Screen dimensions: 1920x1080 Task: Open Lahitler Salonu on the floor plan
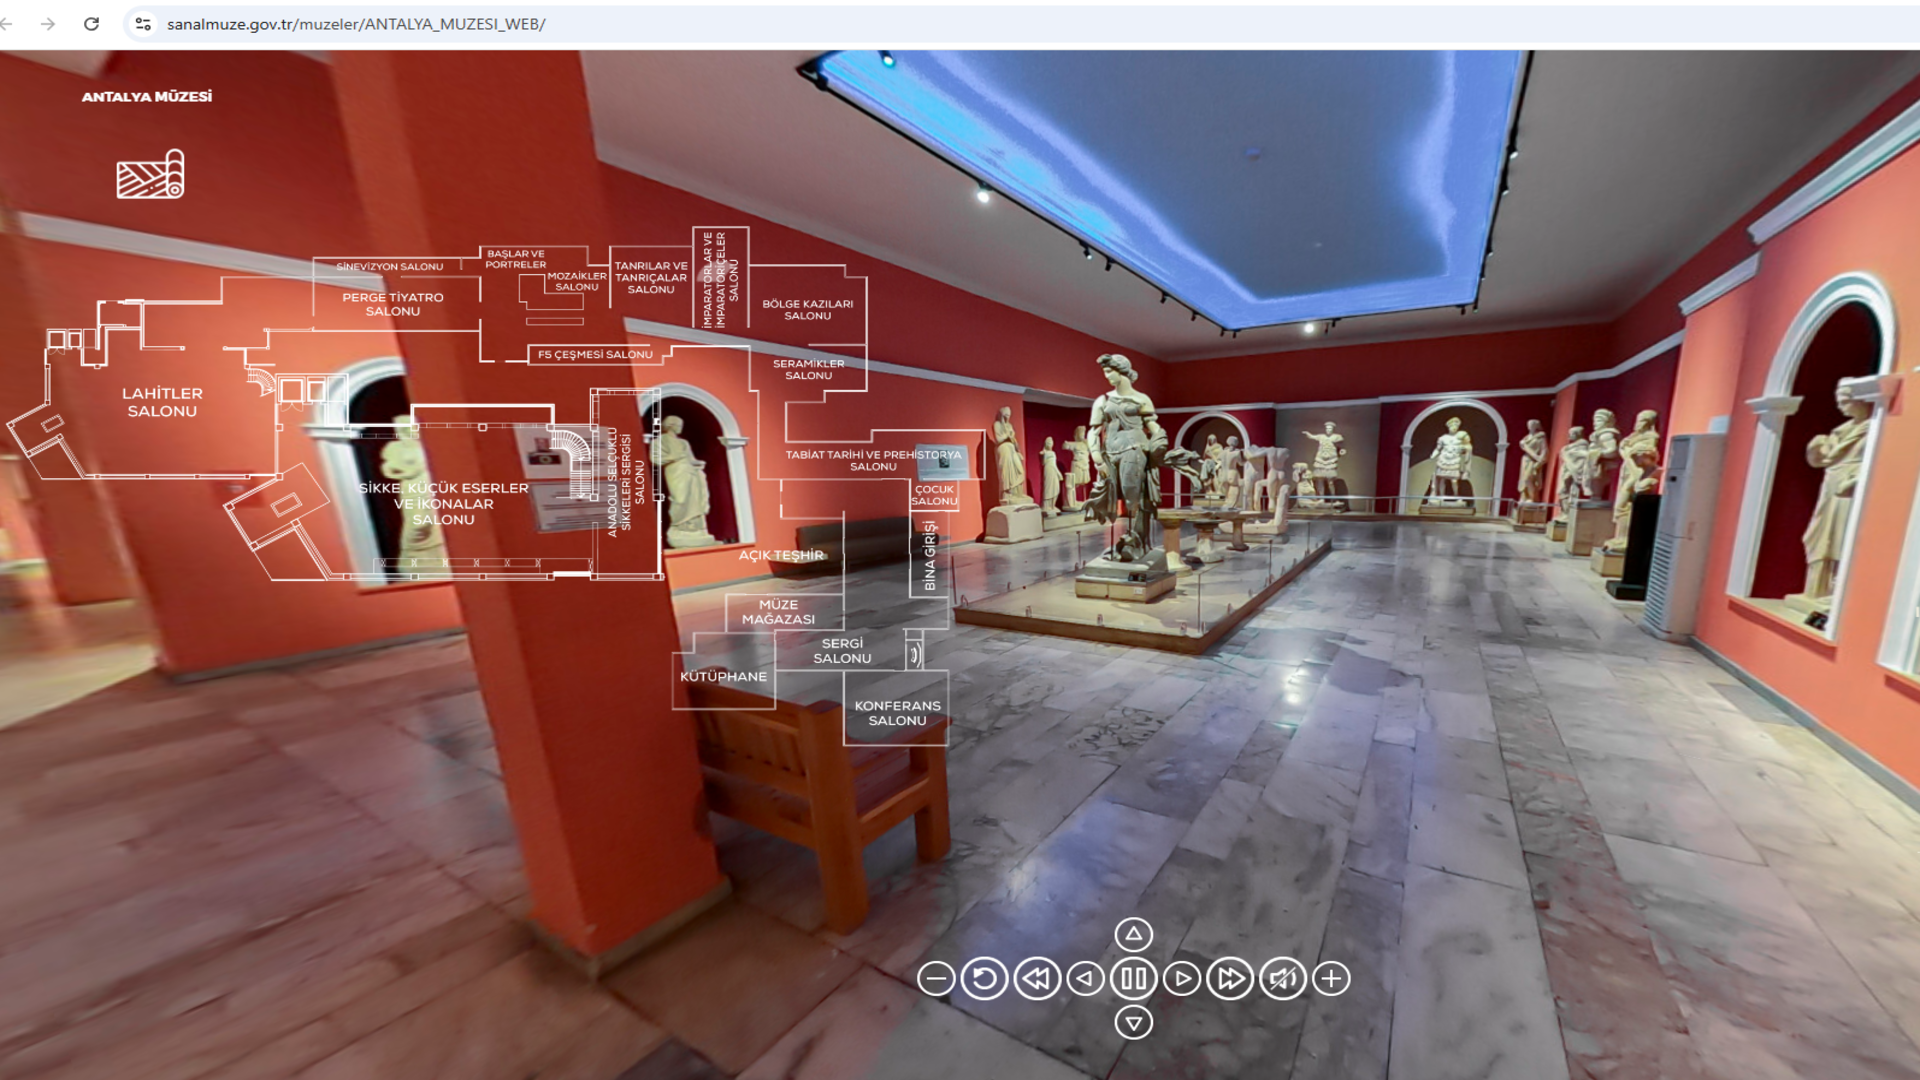click(x=162, y=402)
